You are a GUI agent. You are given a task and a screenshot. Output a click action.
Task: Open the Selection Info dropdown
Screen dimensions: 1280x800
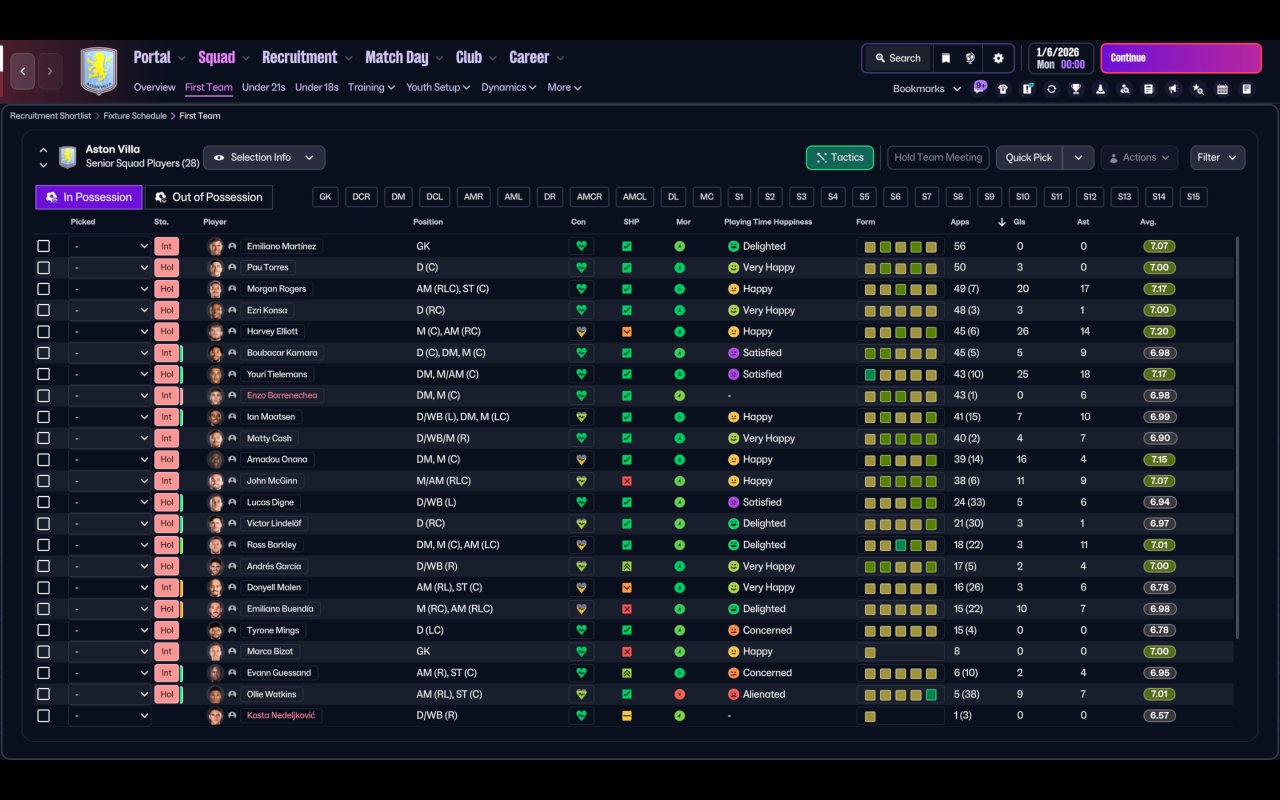(264, 158)
